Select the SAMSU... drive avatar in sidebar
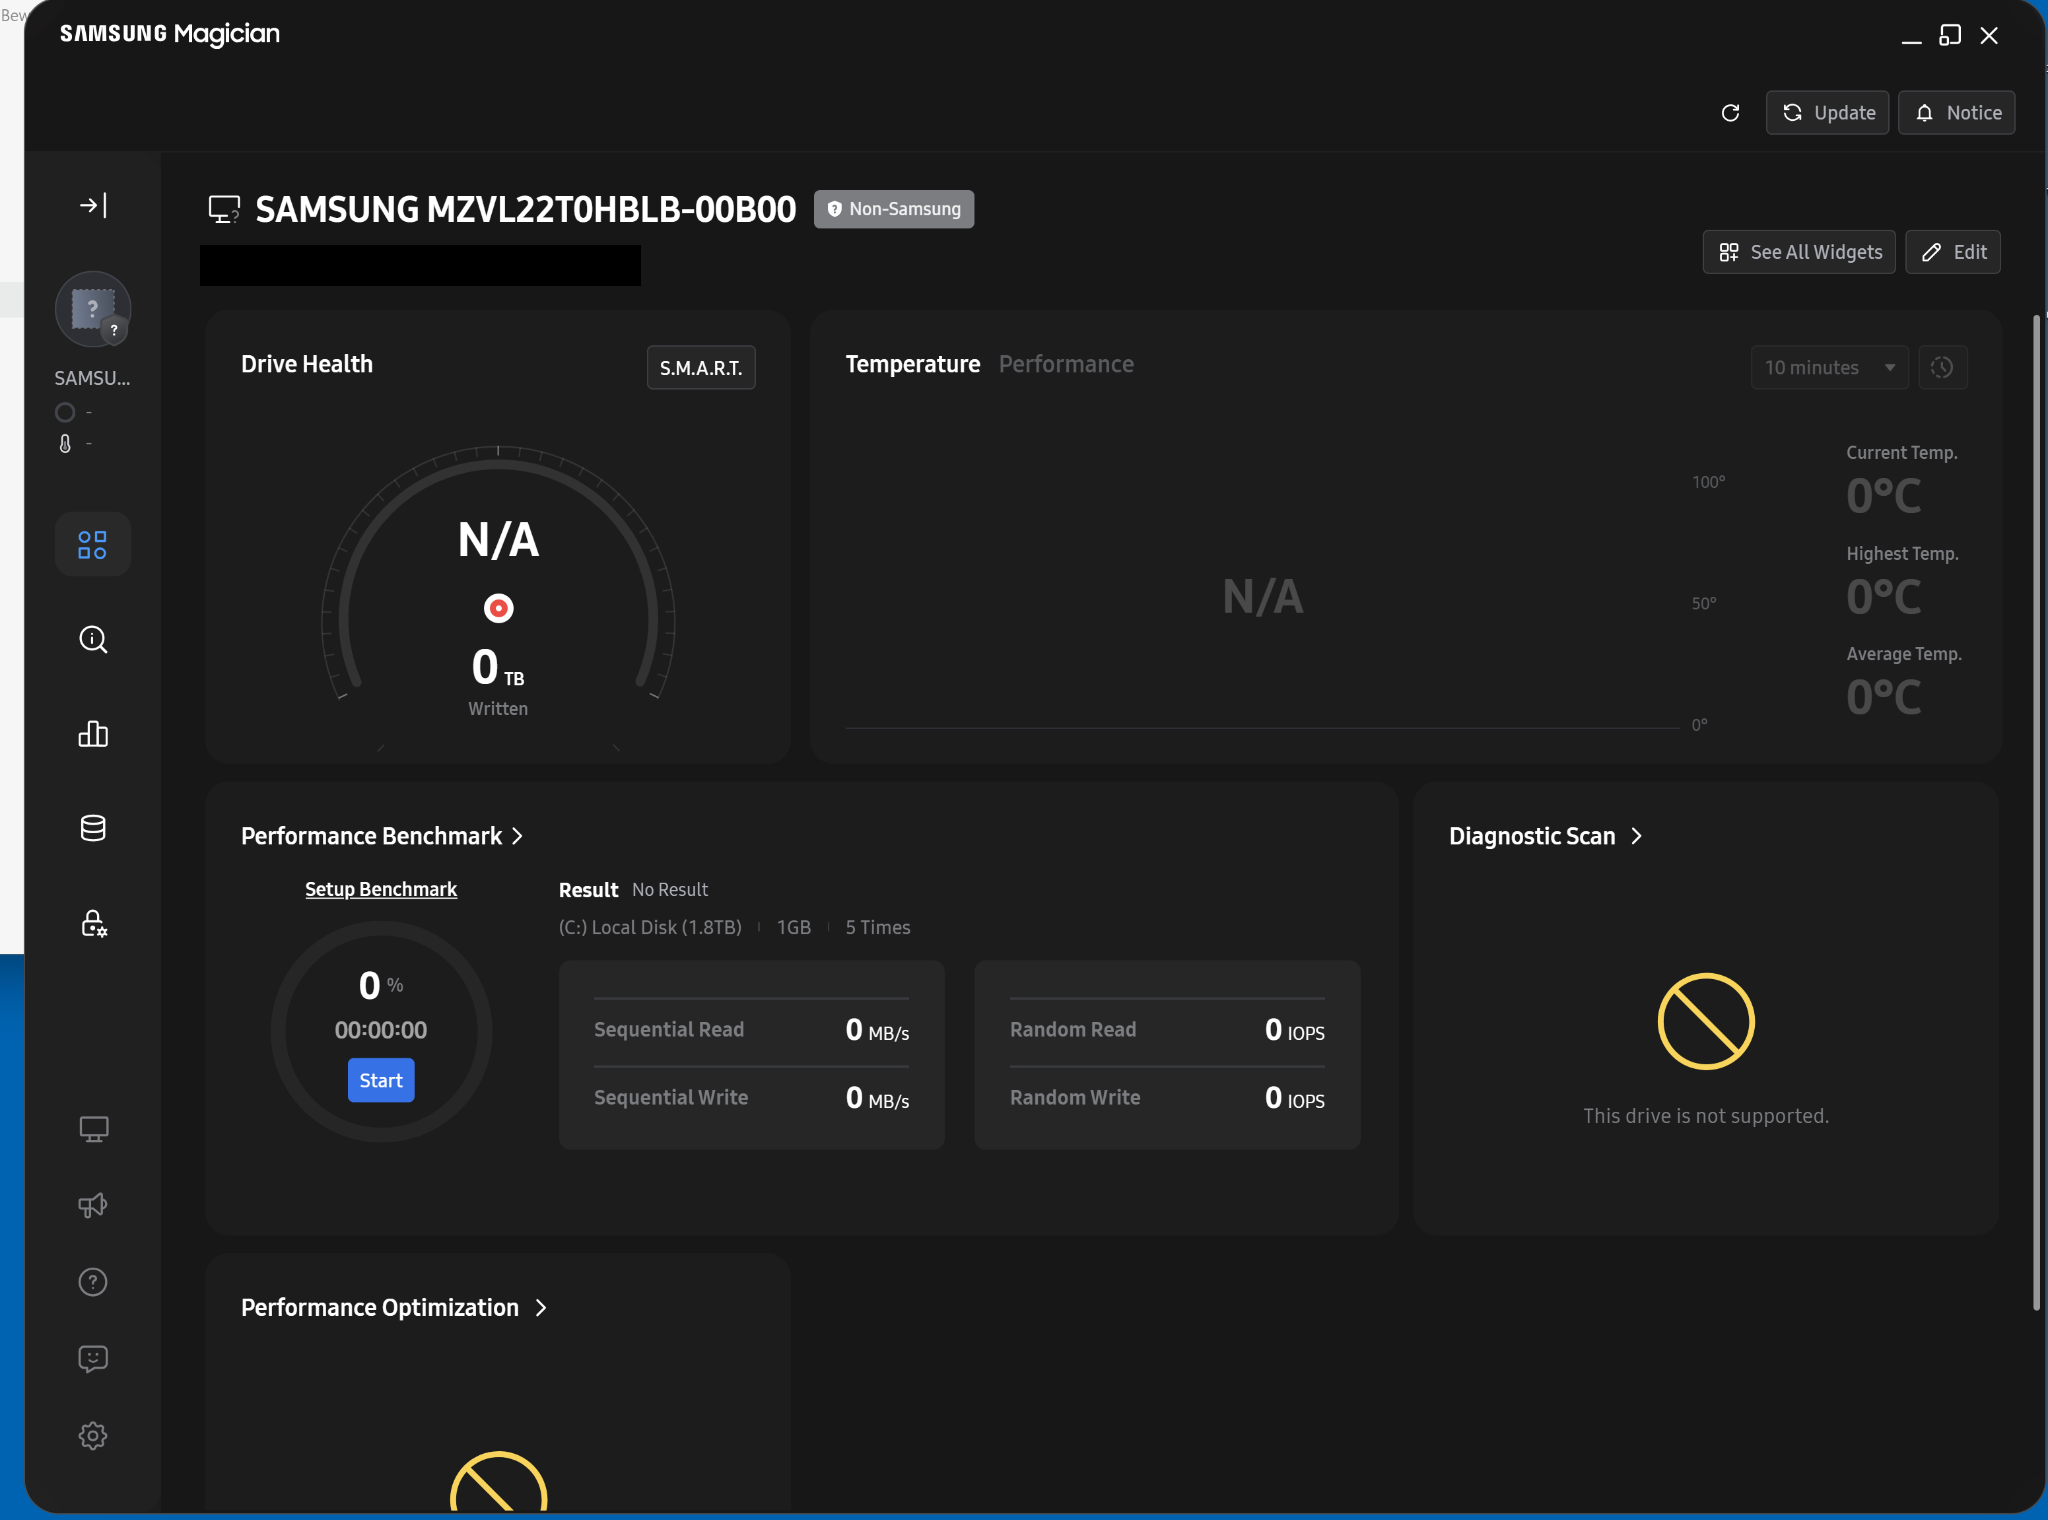This screenshot has height=1520, width=2048. (93, 309)
